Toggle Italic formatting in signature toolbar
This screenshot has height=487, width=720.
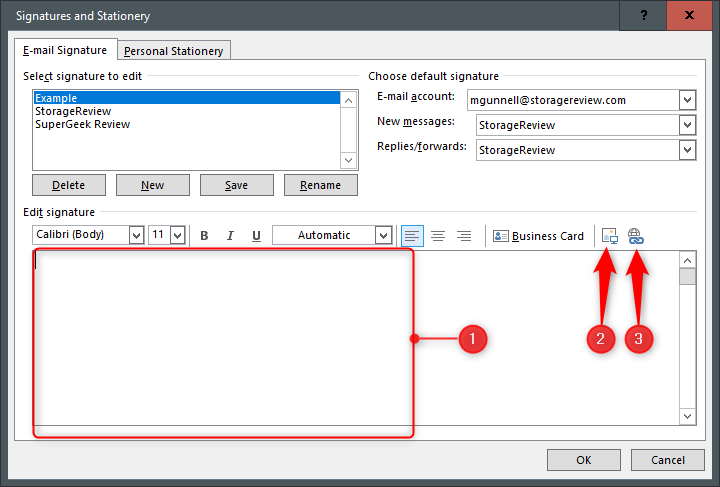(x=230, y=236)
